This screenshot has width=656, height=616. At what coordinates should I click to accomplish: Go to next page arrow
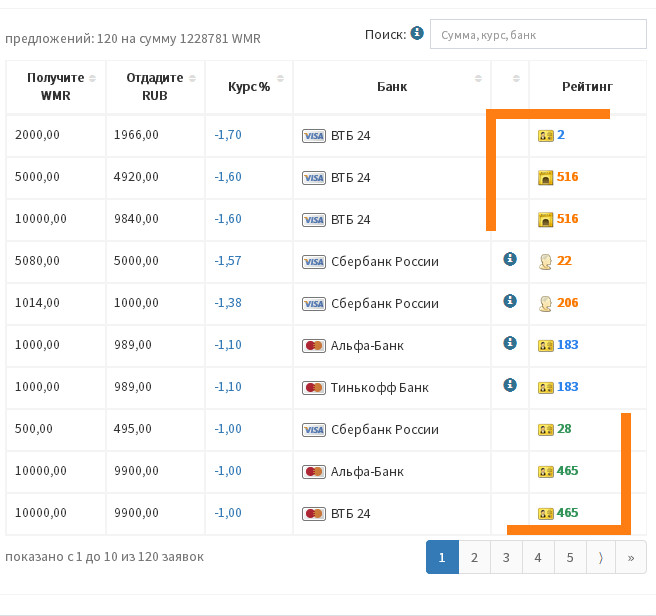pos(601,557)
